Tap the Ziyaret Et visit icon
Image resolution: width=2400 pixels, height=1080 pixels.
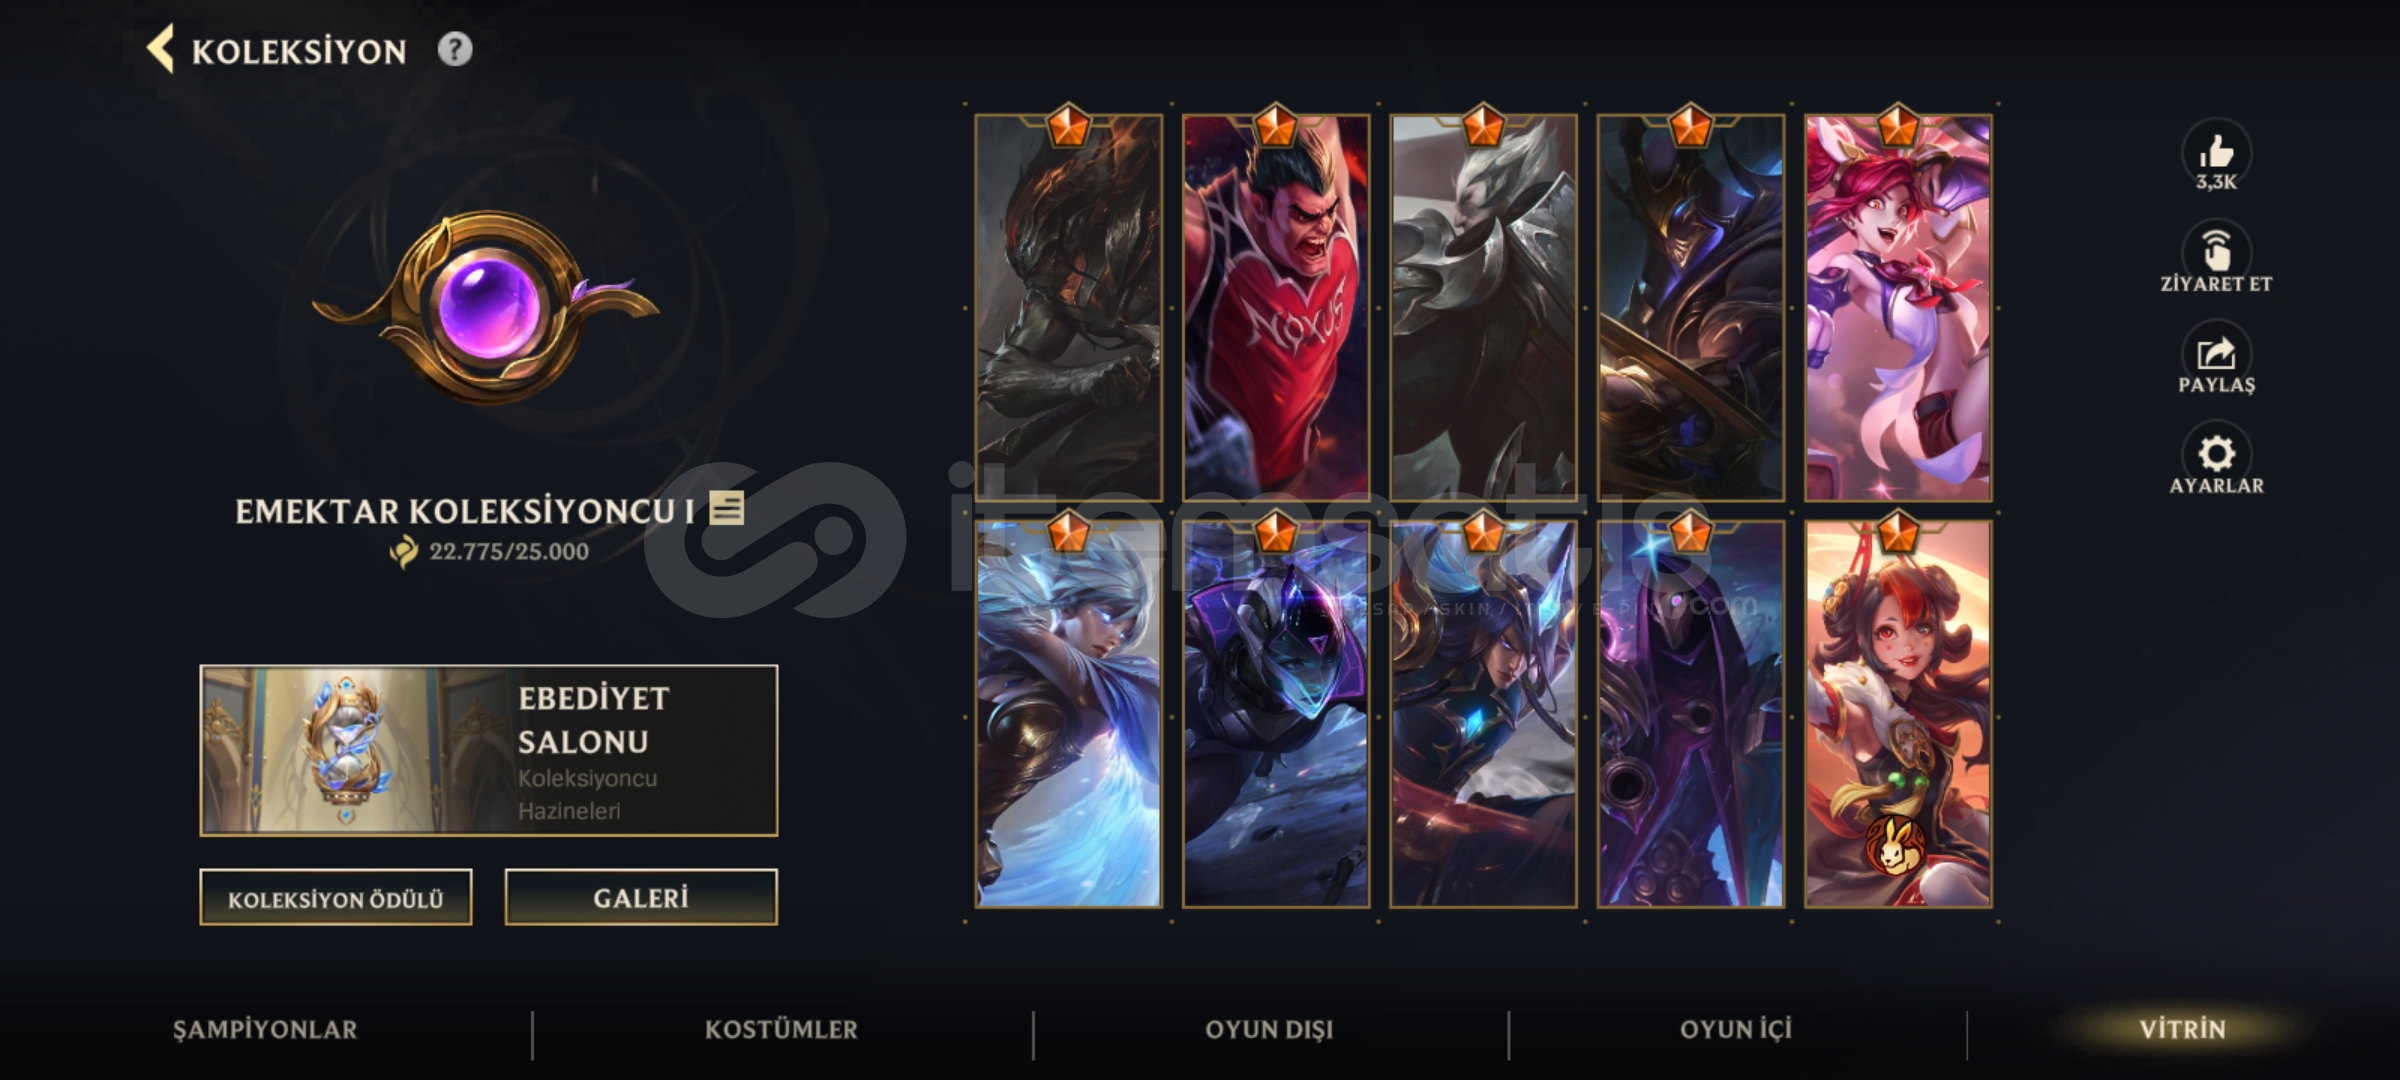point(2216,250)
